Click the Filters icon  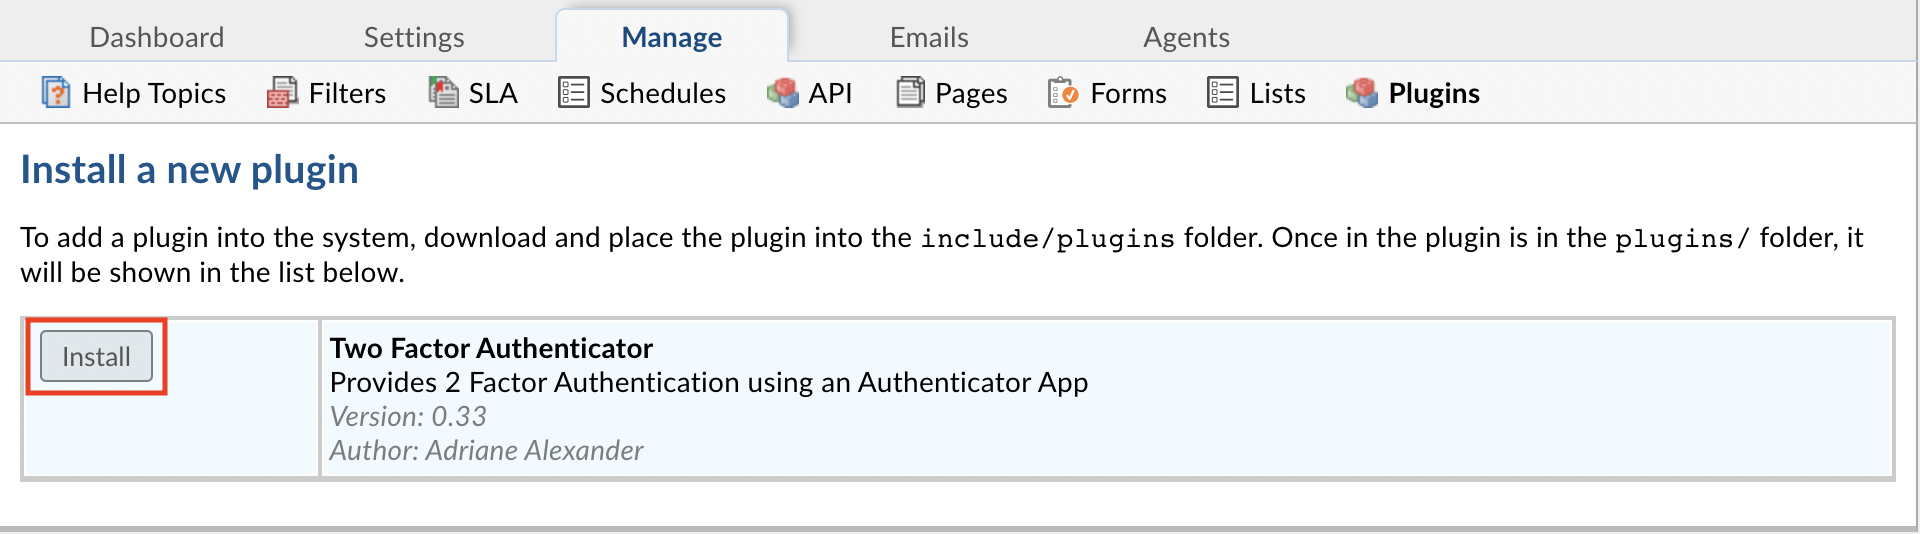[282, 92]
